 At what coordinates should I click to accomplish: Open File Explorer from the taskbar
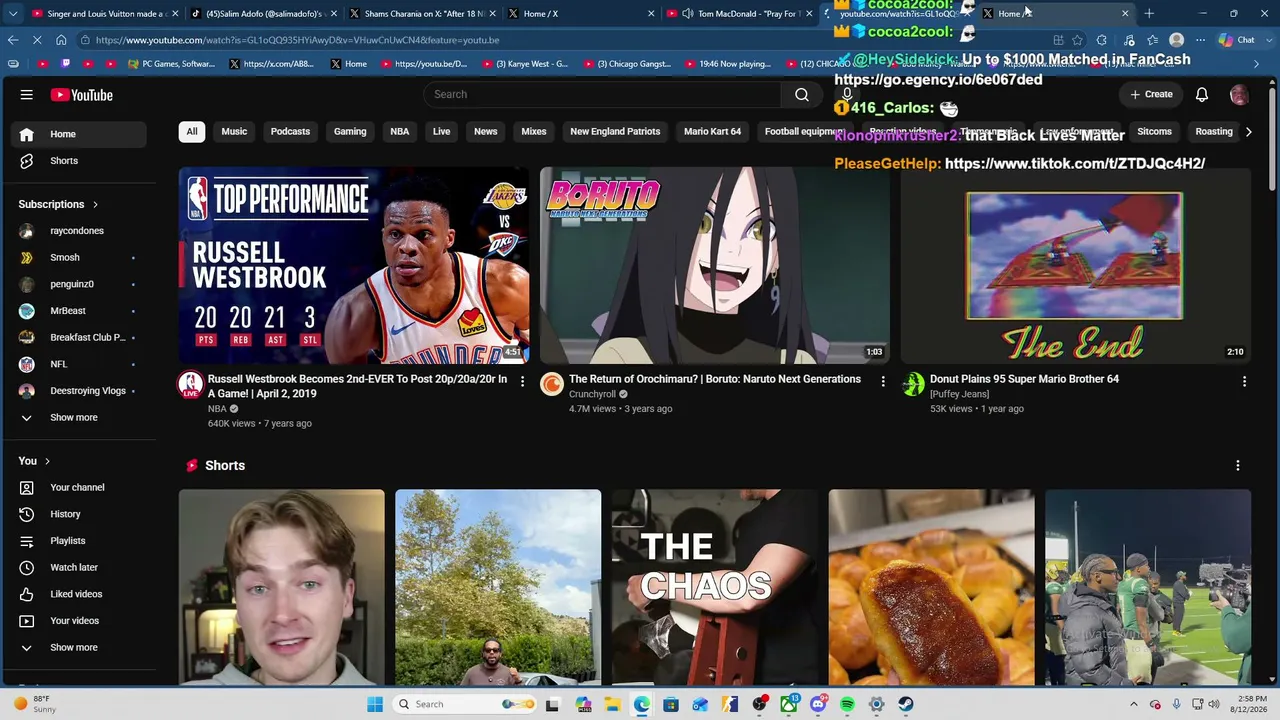(x=612, y=704)
